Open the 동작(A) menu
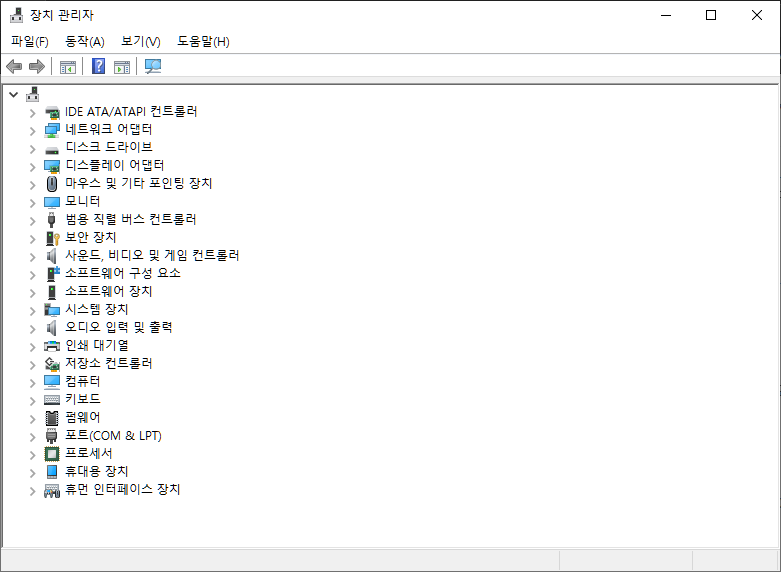Viewport: 781px width, 572px height. (x=85, y=41)
